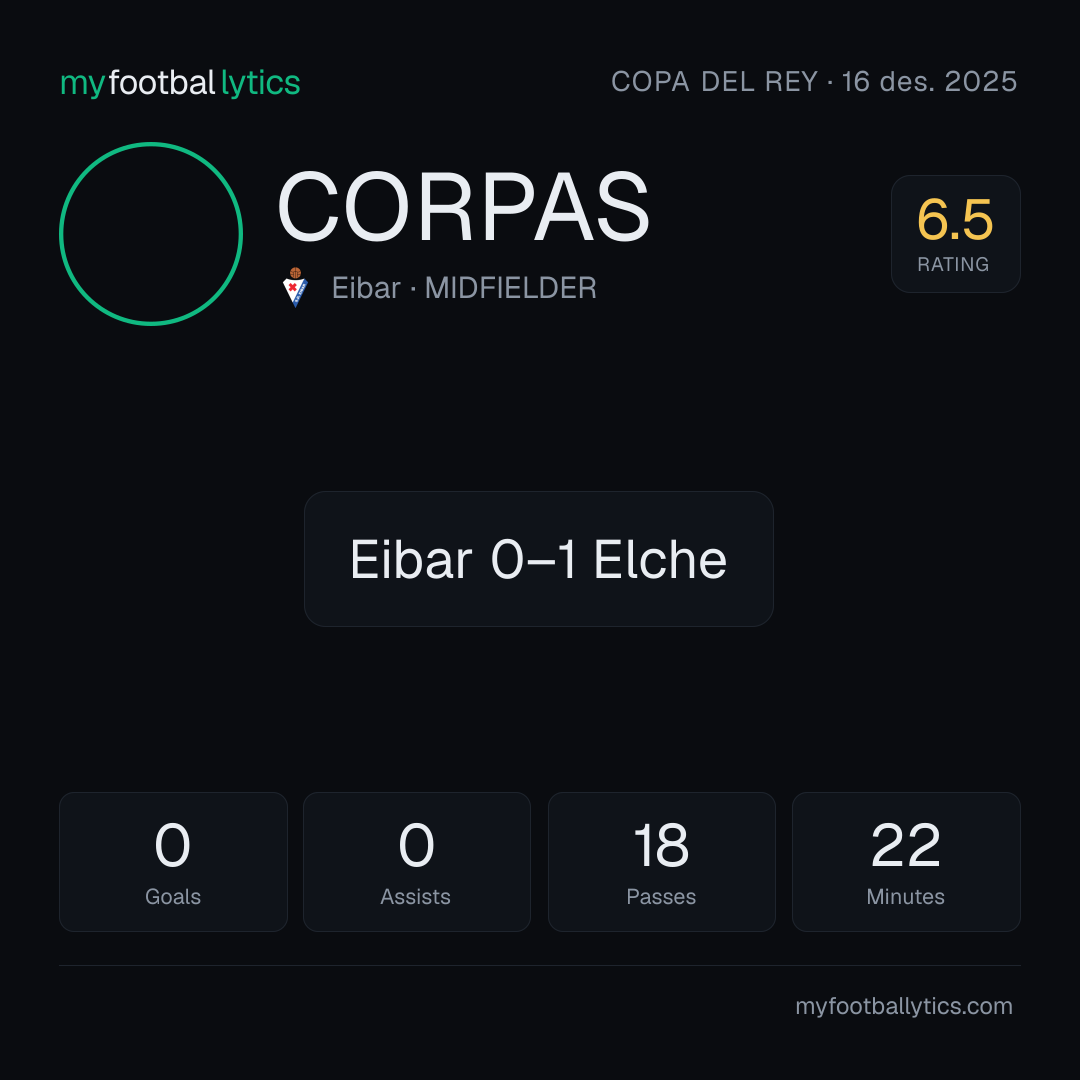Click the Eibar club crest icon
Viewport: 1080px width, 1080px height.
point(295,287)
